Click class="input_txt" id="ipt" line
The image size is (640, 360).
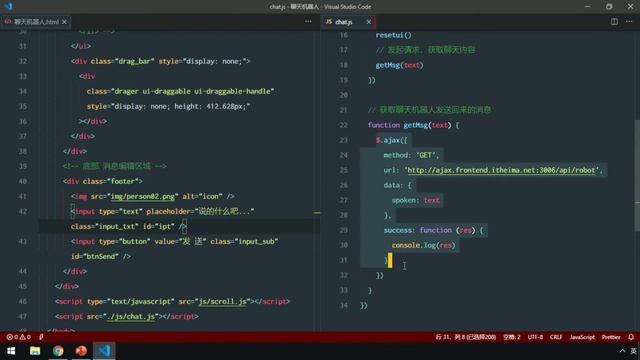pyautogui.click(x=129, y=226)
